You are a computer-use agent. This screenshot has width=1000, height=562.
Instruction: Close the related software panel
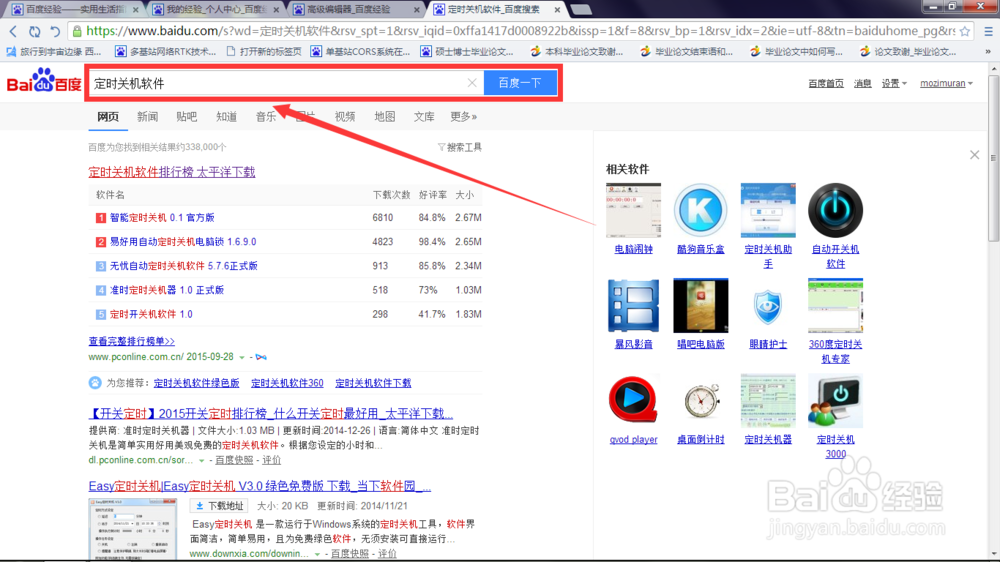(974, 155)
